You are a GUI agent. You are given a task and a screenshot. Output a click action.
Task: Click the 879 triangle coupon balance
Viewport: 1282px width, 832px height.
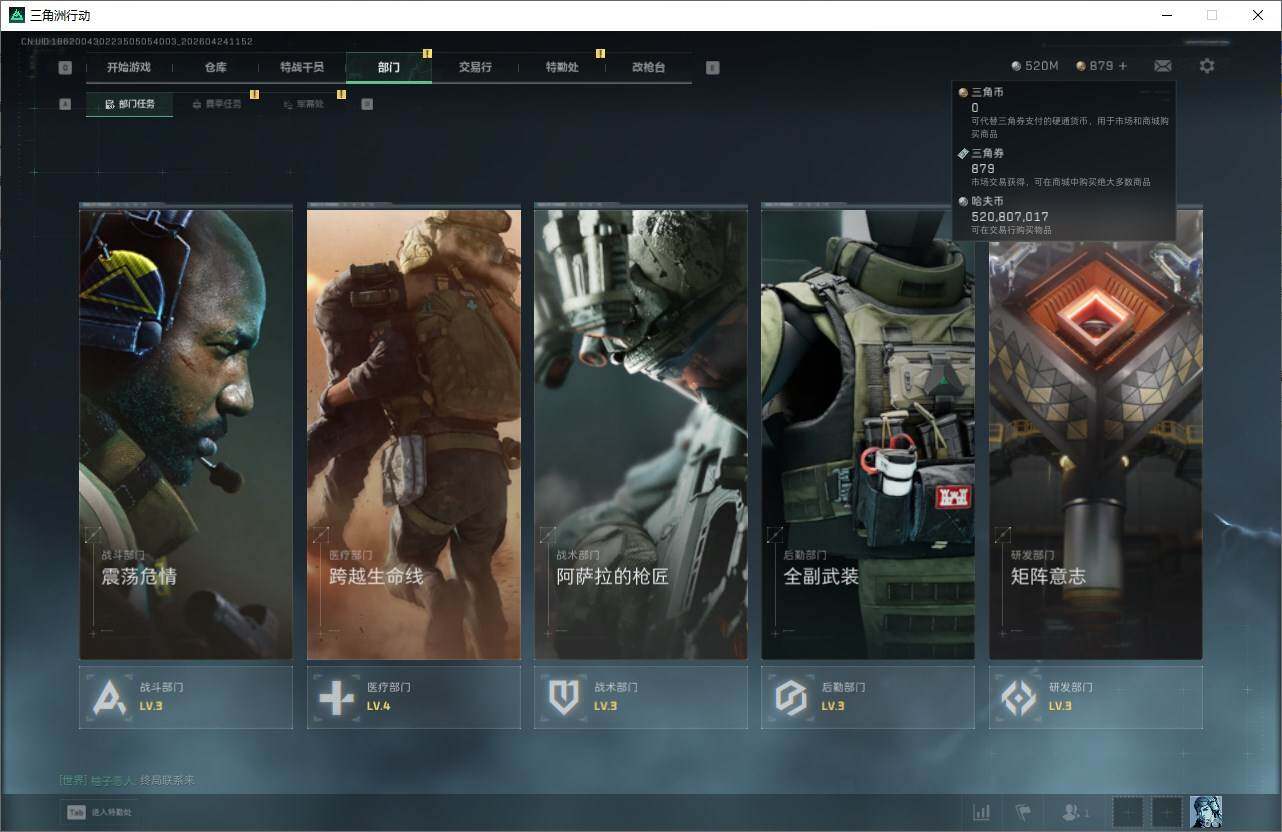tap(1095, 66)
